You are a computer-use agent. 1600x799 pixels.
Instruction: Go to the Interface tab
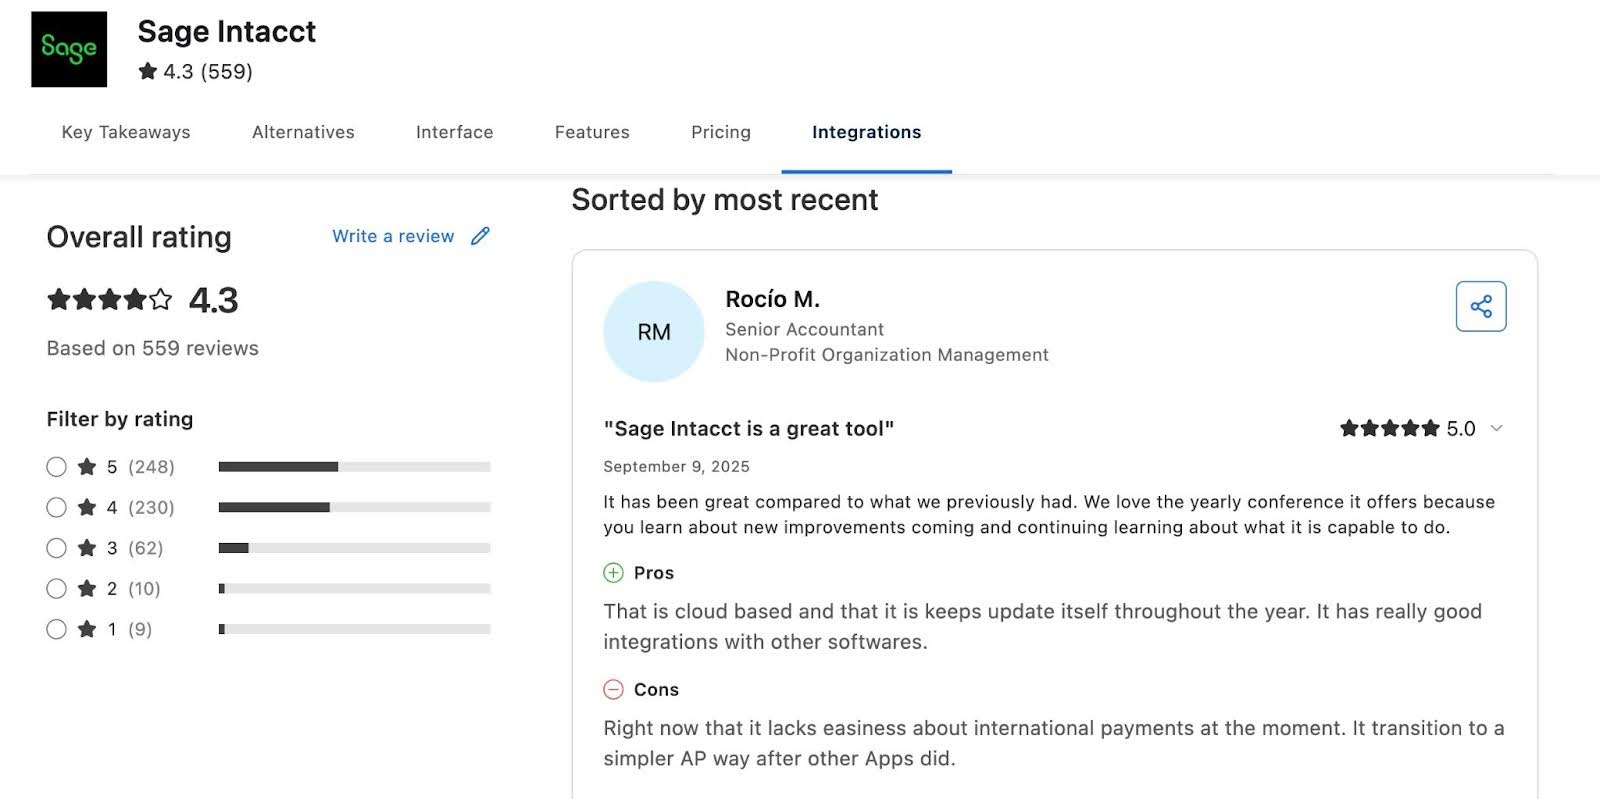point(454,132)
